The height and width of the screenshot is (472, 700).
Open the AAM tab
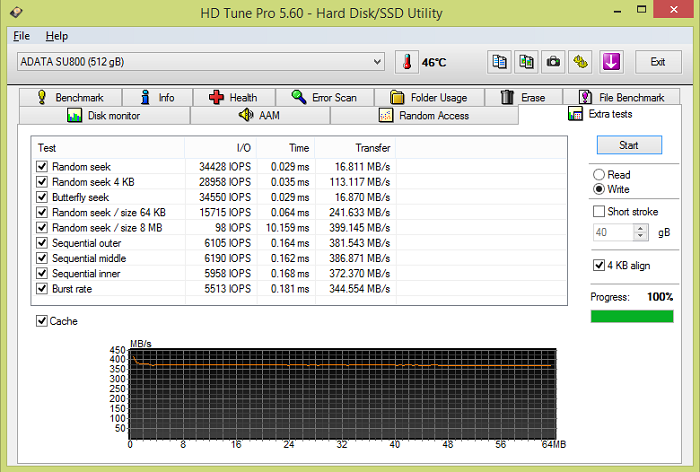[x=260, y=116]
